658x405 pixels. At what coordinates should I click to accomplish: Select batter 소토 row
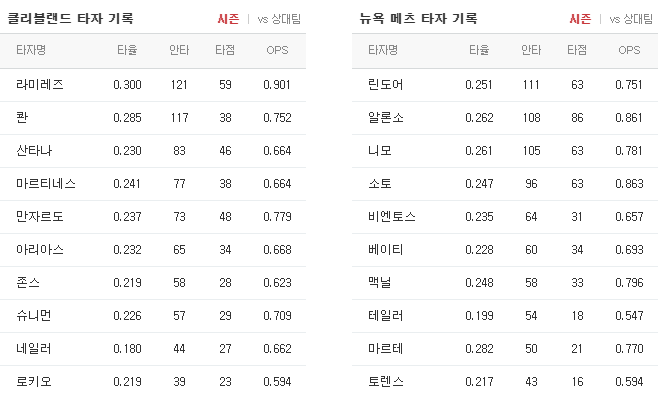pyautogui.click(x=505, y=183)
